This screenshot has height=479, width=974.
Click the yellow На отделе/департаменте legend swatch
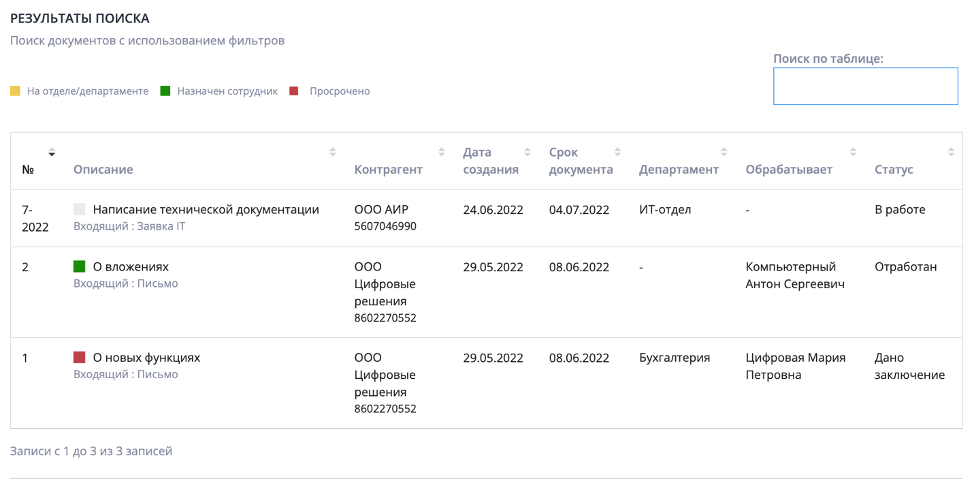[15, 92]
